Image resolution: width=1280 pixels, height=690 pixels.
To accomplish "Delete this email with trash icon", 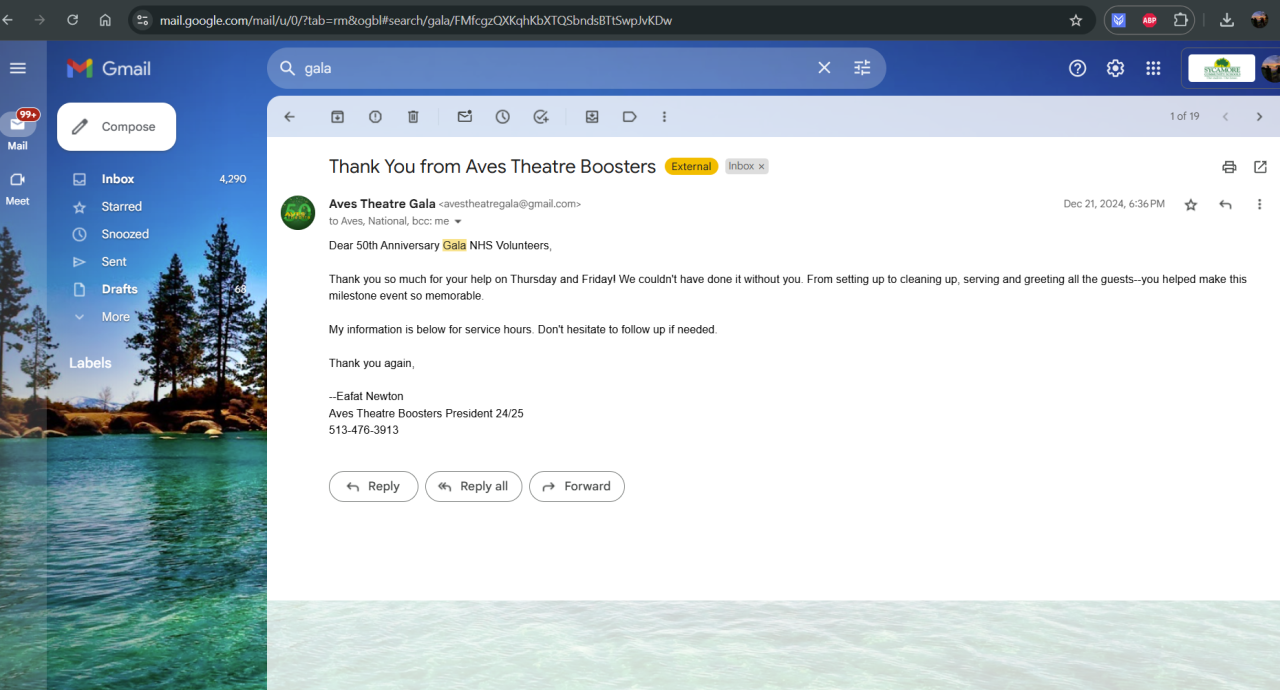I will pyautogui.click(x=413, y=117).
